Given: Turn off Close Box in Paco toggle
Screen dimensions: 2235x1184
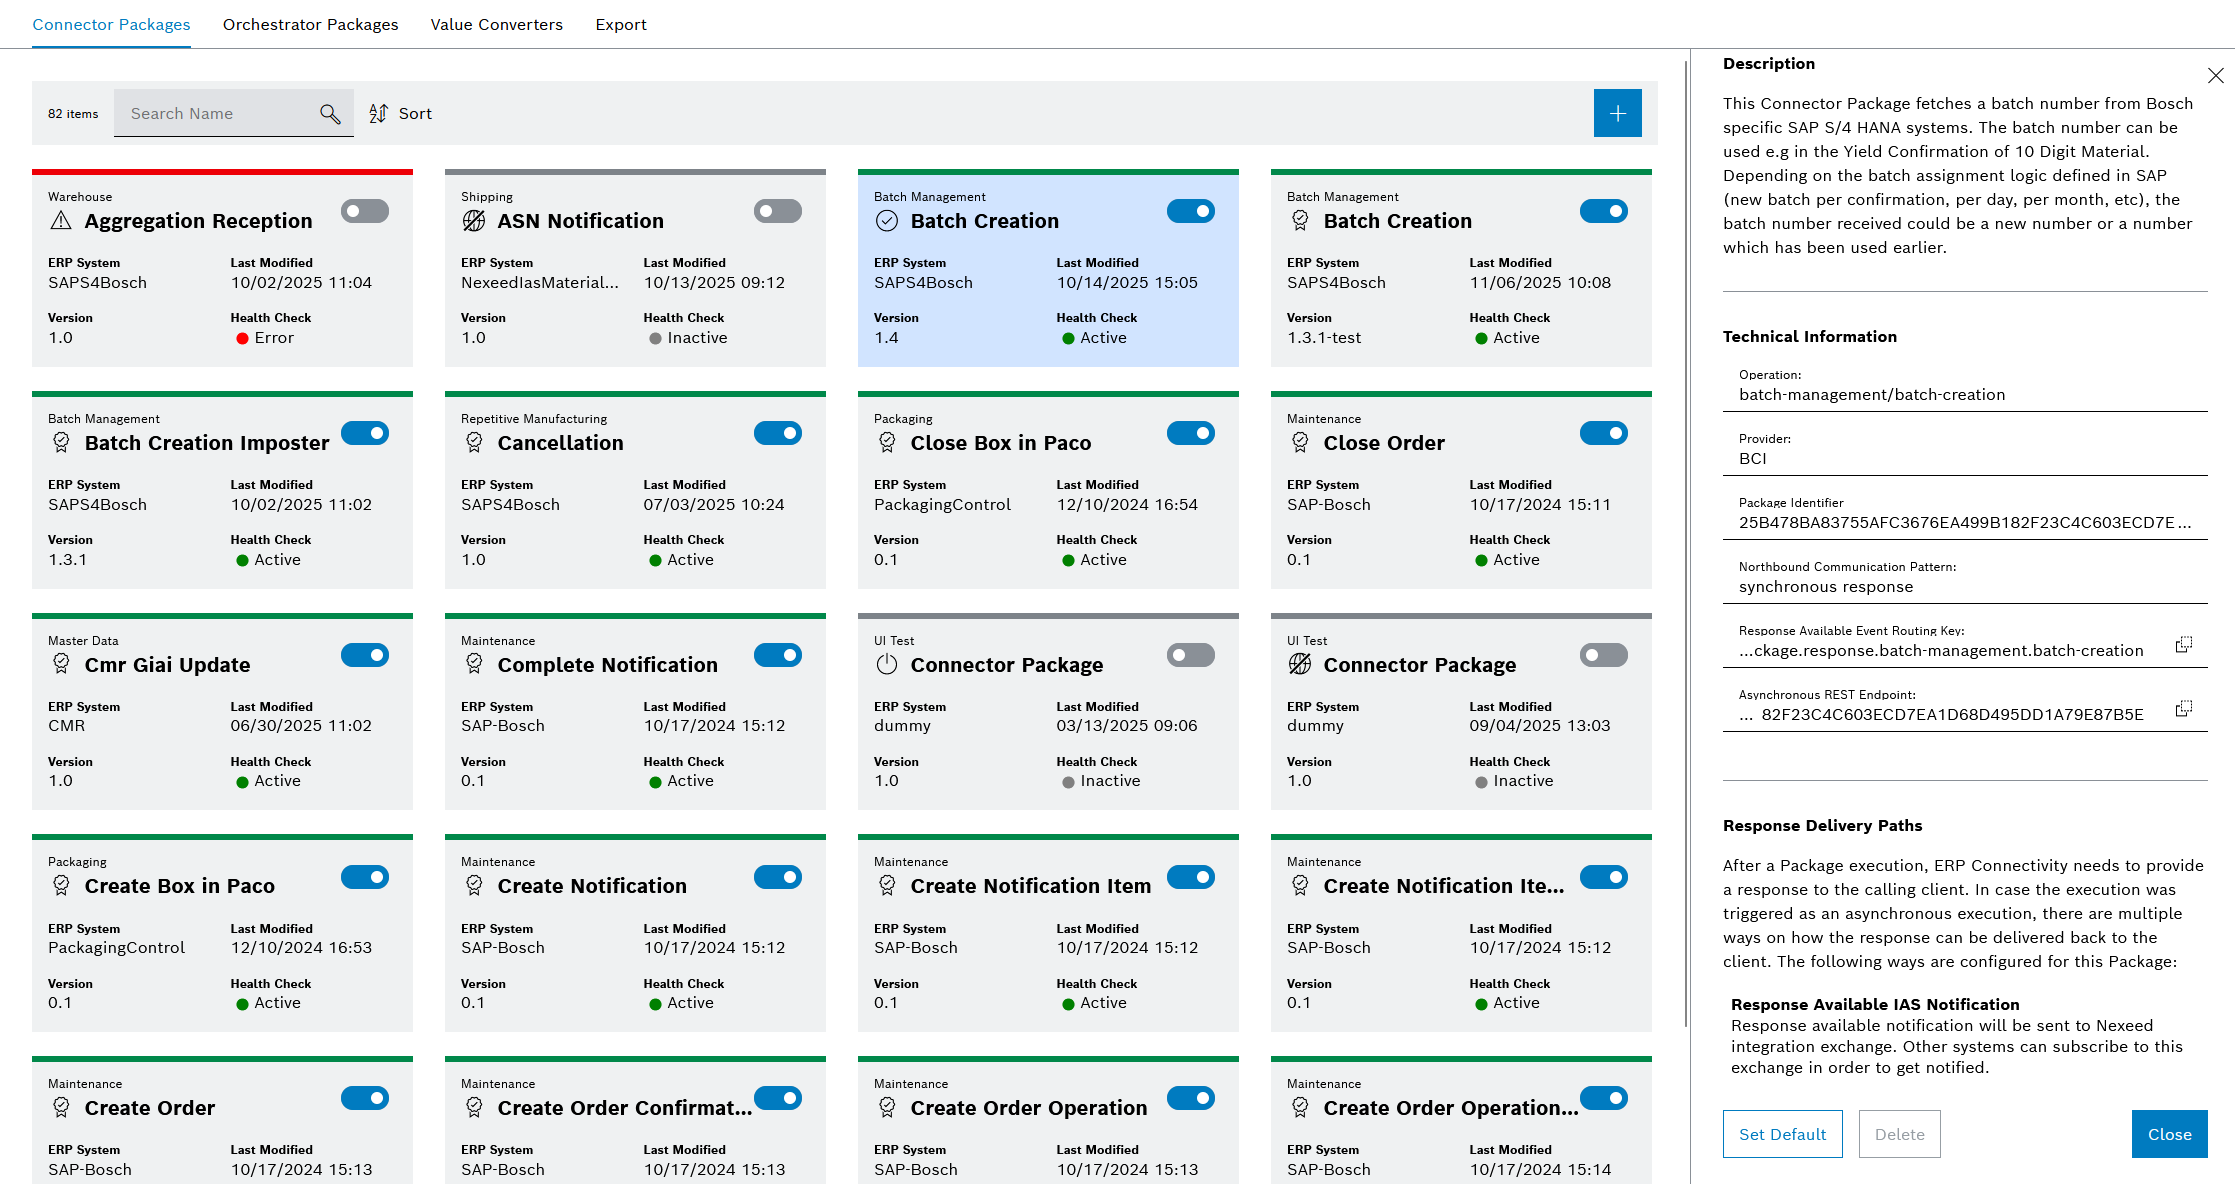Looking at the screenshot, I should [x=1190, y=433].
